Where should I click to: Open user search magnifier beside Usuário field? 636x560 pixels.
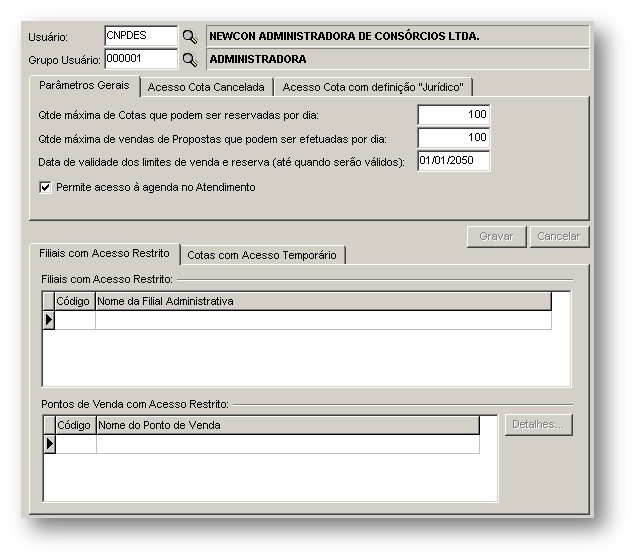click(190, 36)
